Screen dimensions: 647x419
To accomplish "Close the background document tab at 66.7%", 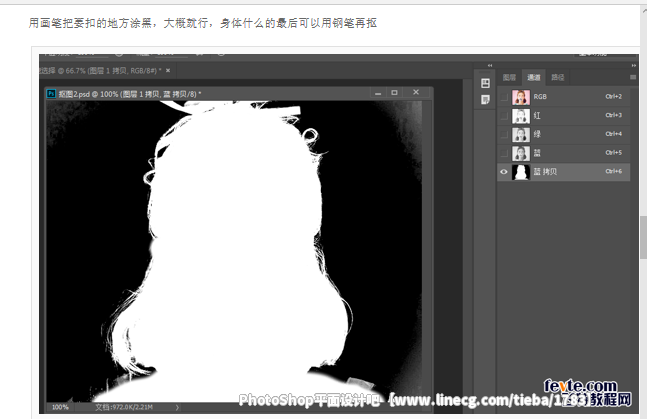I will coord(168,70).
